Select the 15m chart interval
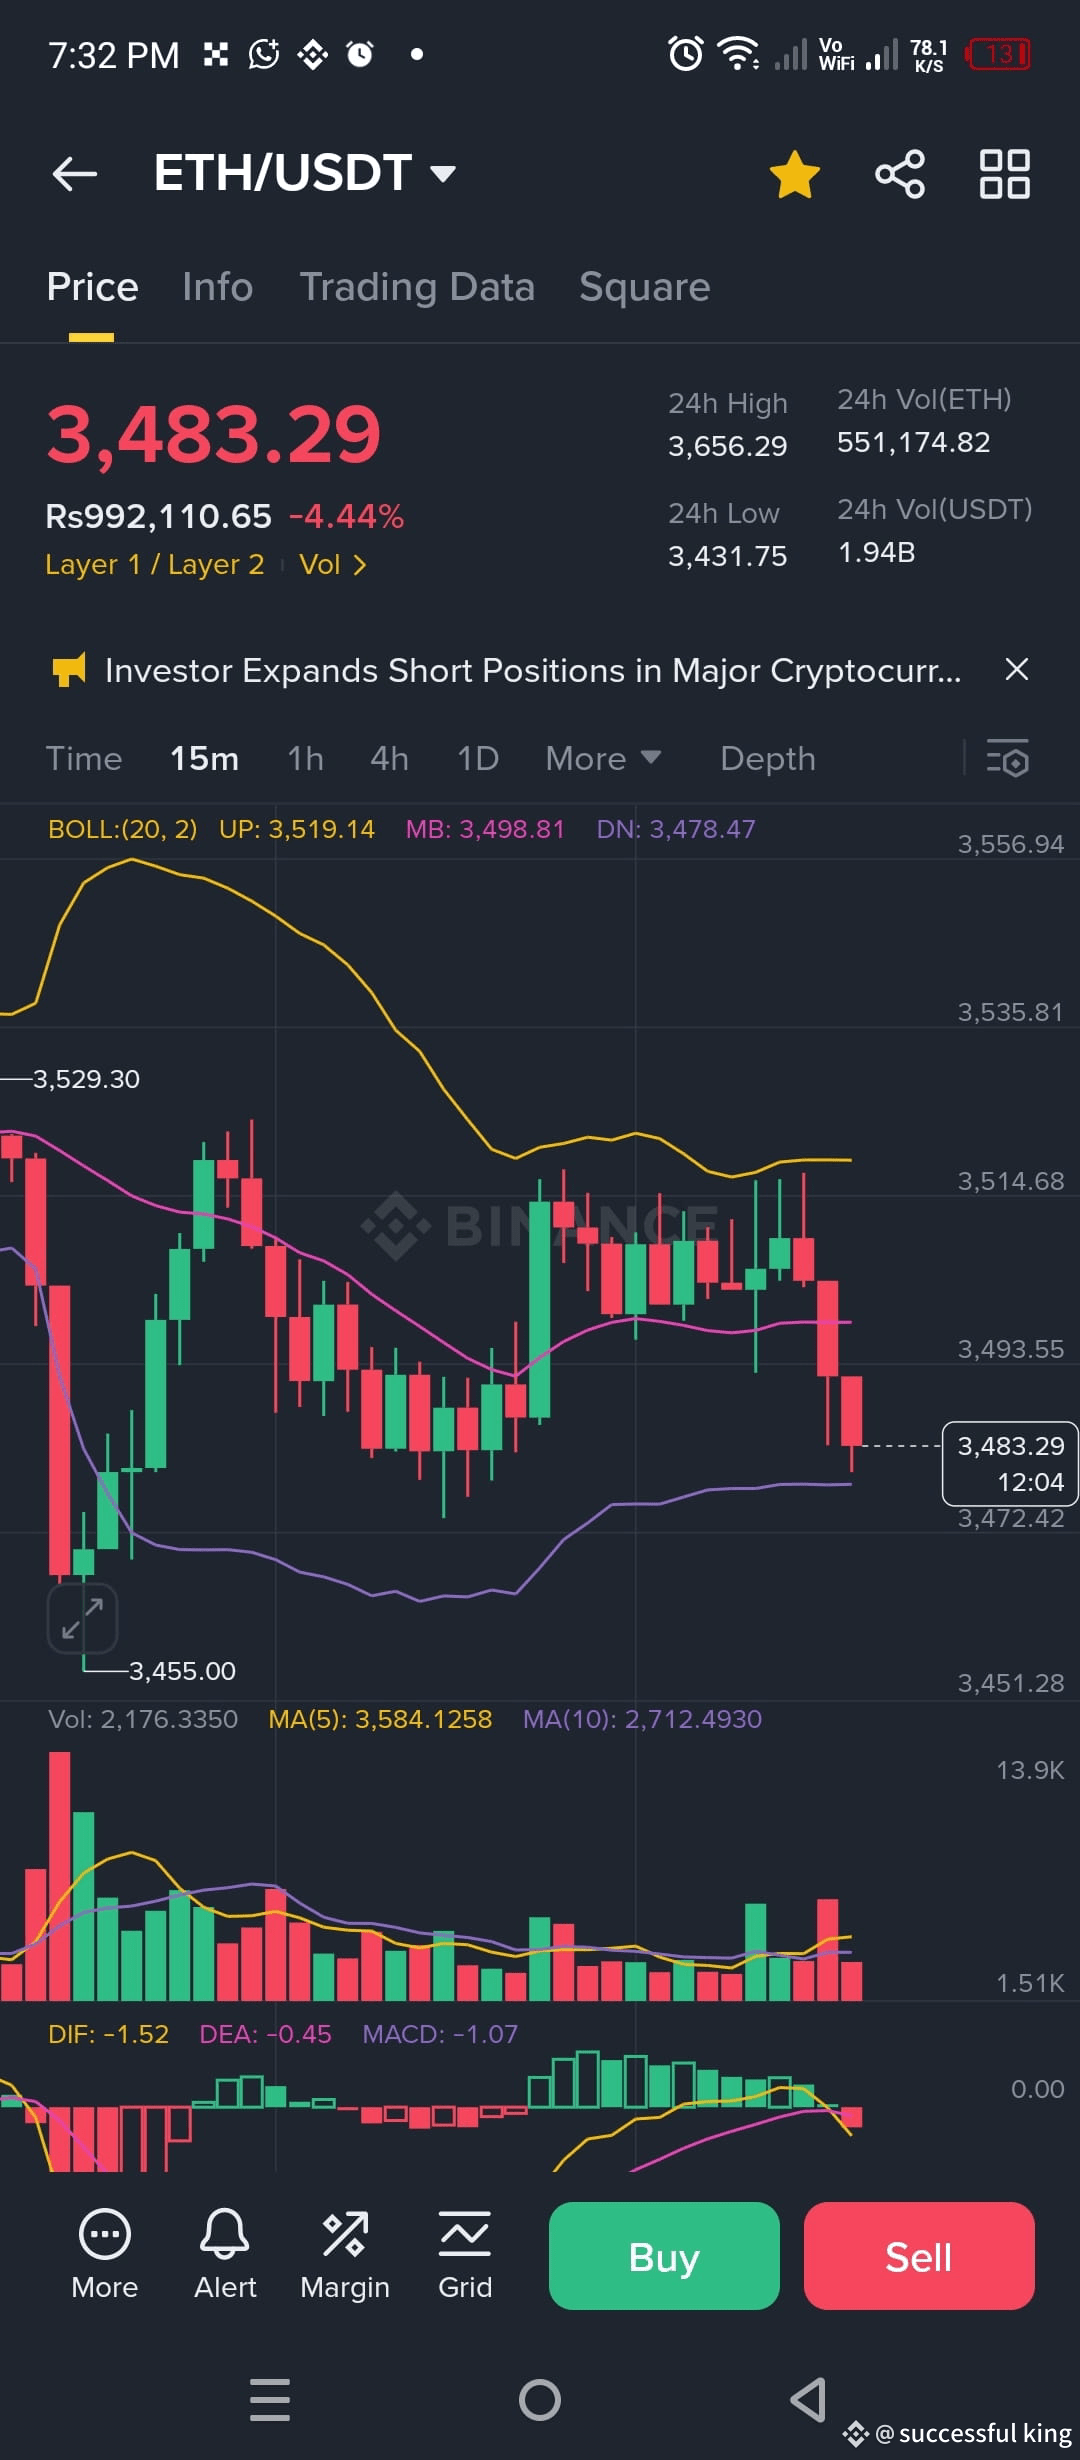The width and height of the screenshot is (1080, 2460). pyautogui.click(x=204, y=759)
